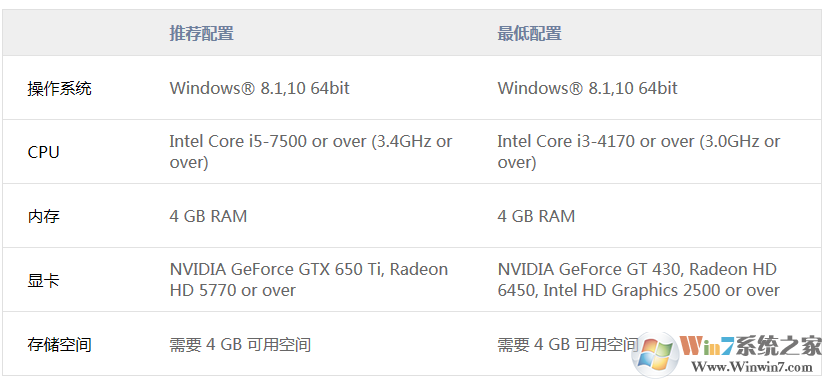Click the Intel HD Graphics 2500 text
Image resolution: width=829 pixels, height=381 pixels.
632,290
